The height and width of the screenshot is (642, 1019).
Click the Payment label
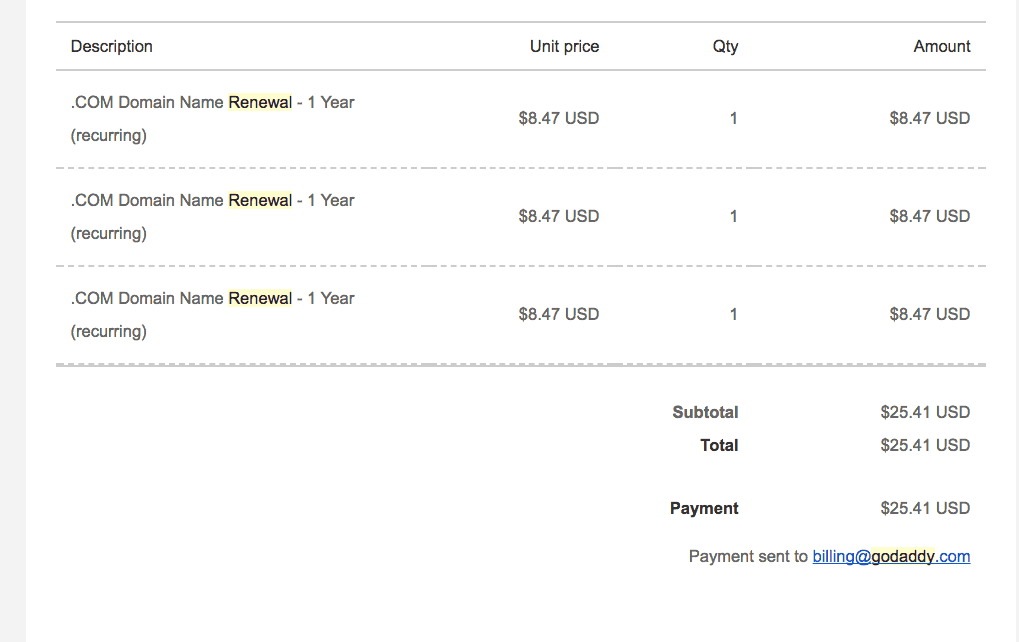pyautogui.click(x=704, y=509)
